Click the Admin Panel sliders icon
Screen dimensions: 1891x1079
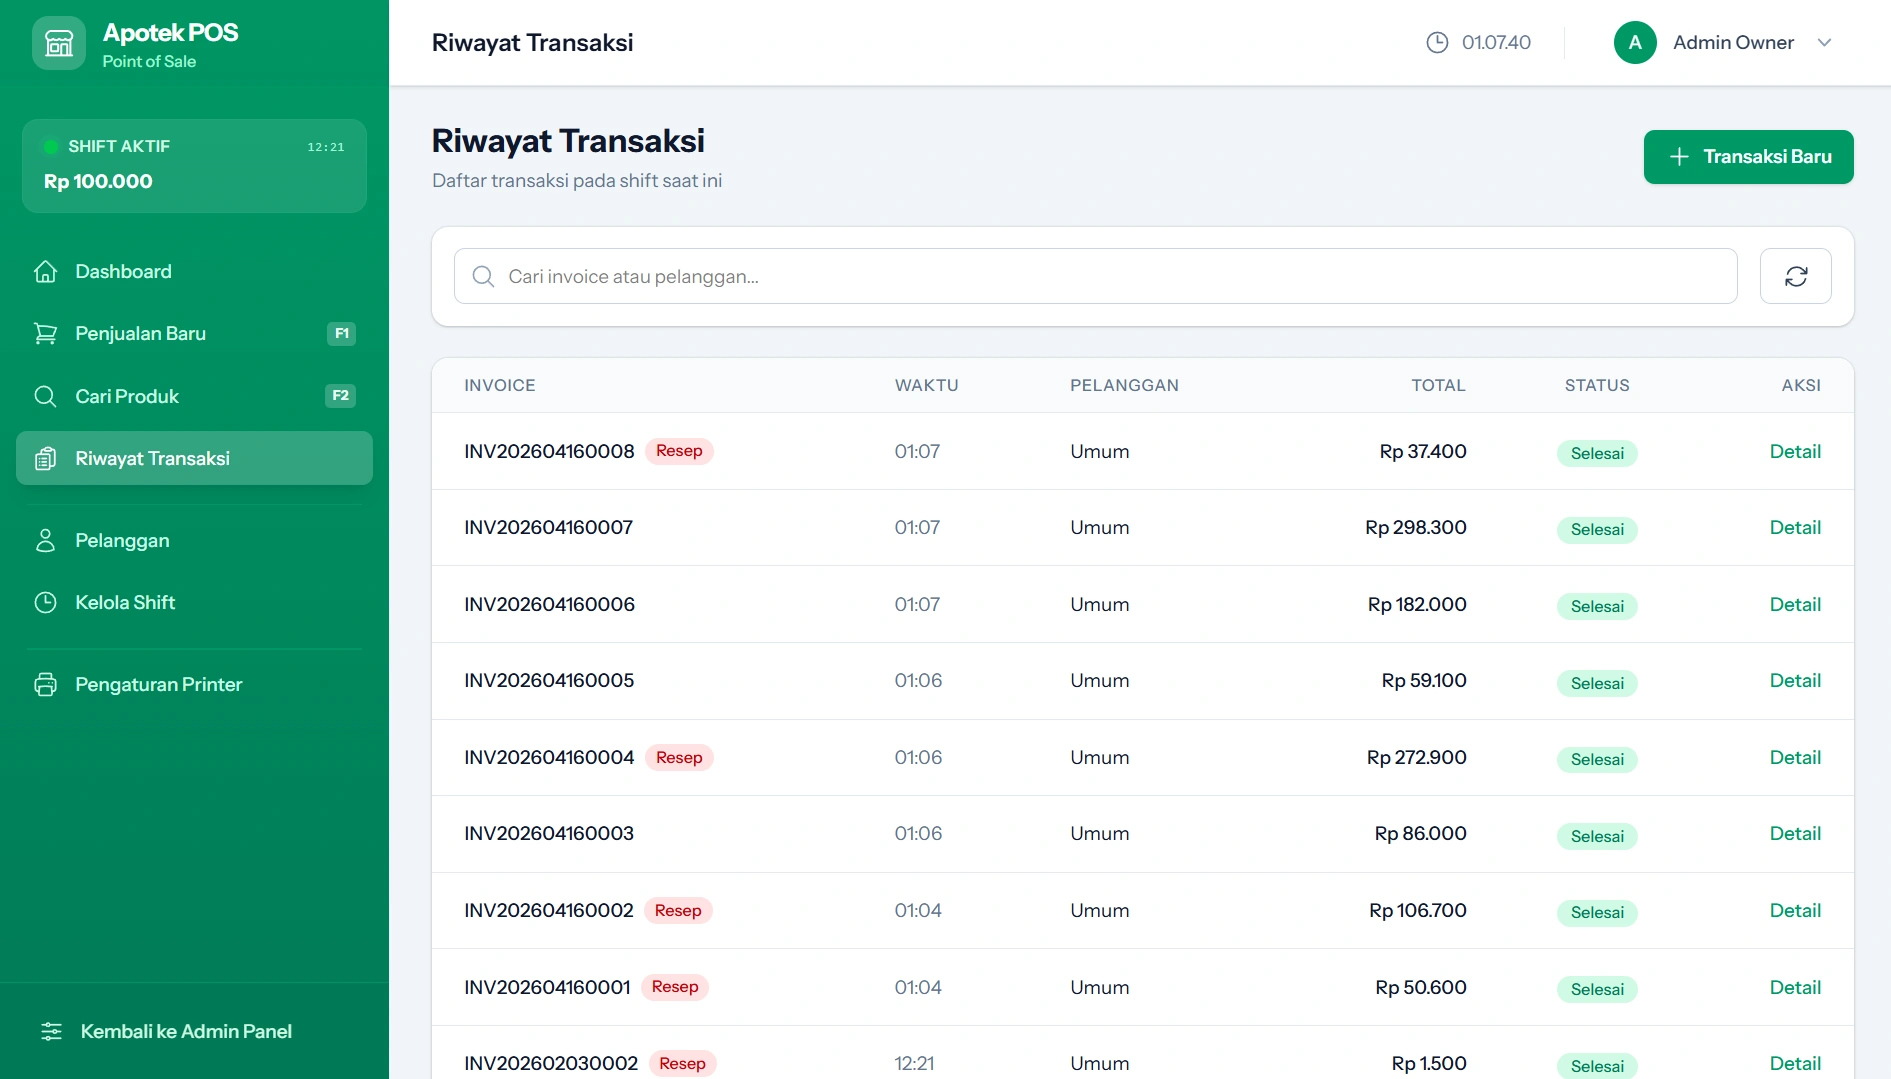[x=51, y=1031]
